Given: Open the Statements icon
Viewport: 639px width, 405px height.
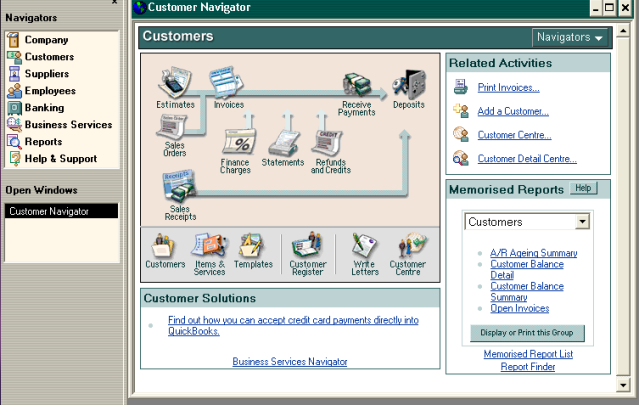Looking at the screenshot, I should click(284, 143).
